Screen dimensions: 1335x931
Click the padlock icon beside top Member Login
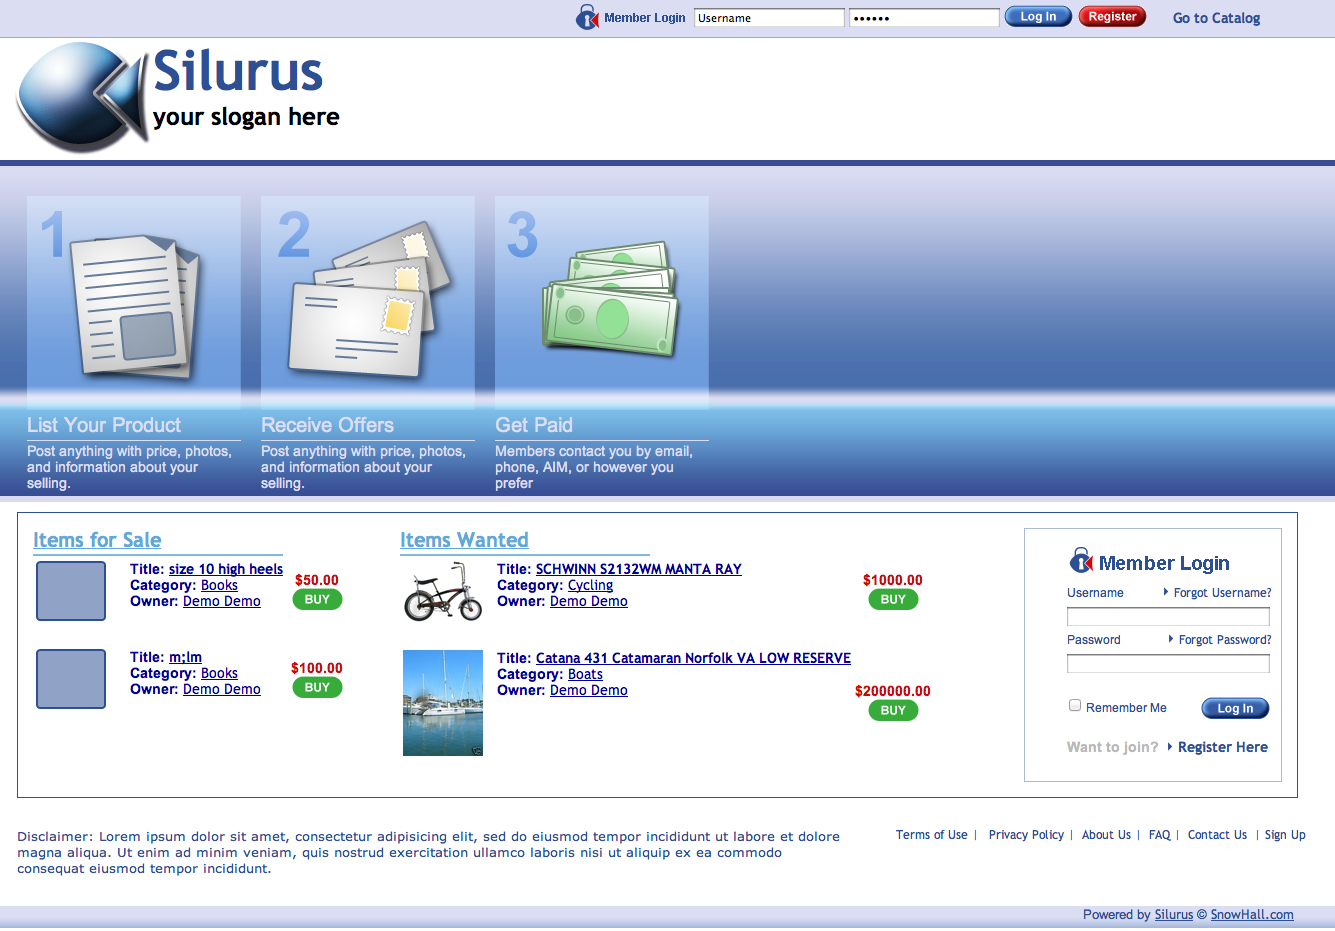click(588, 17)
